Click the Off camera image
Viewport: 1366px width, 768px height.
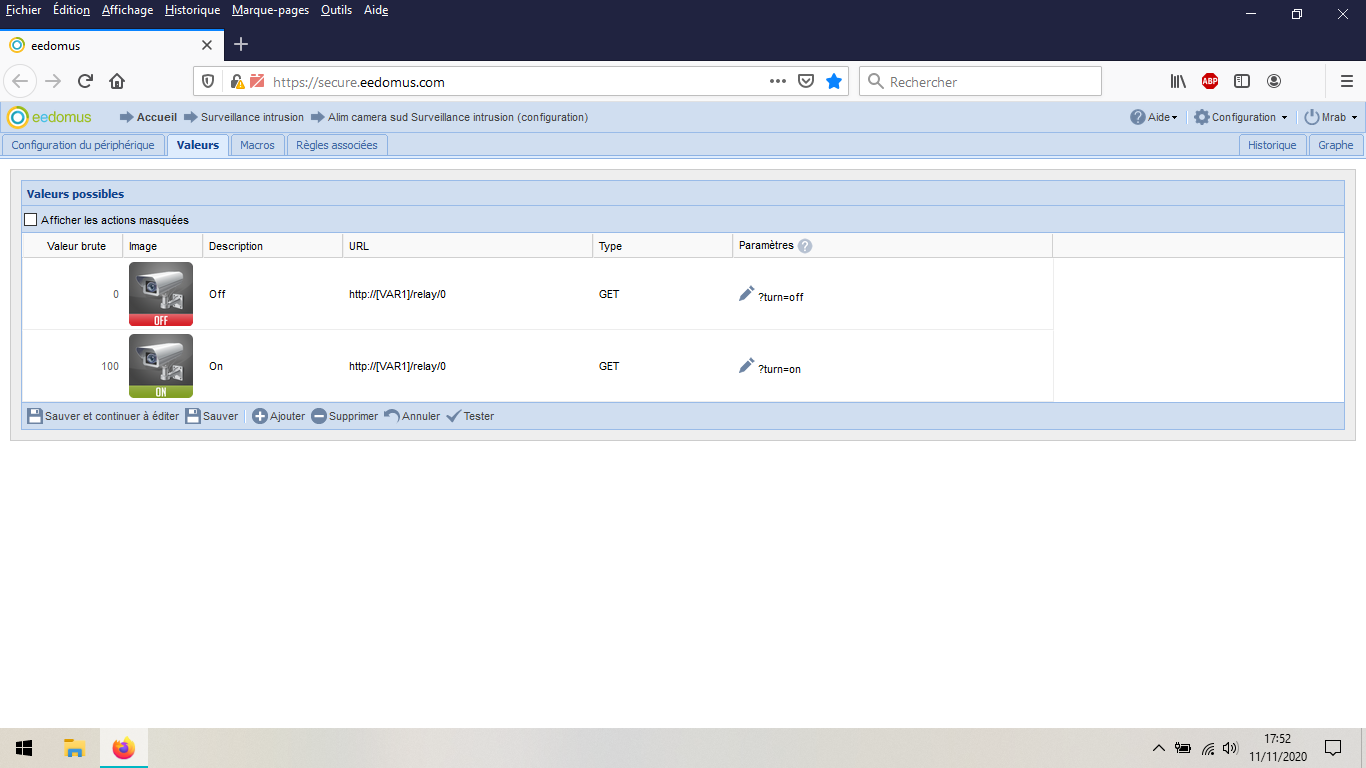pos(161,294)
